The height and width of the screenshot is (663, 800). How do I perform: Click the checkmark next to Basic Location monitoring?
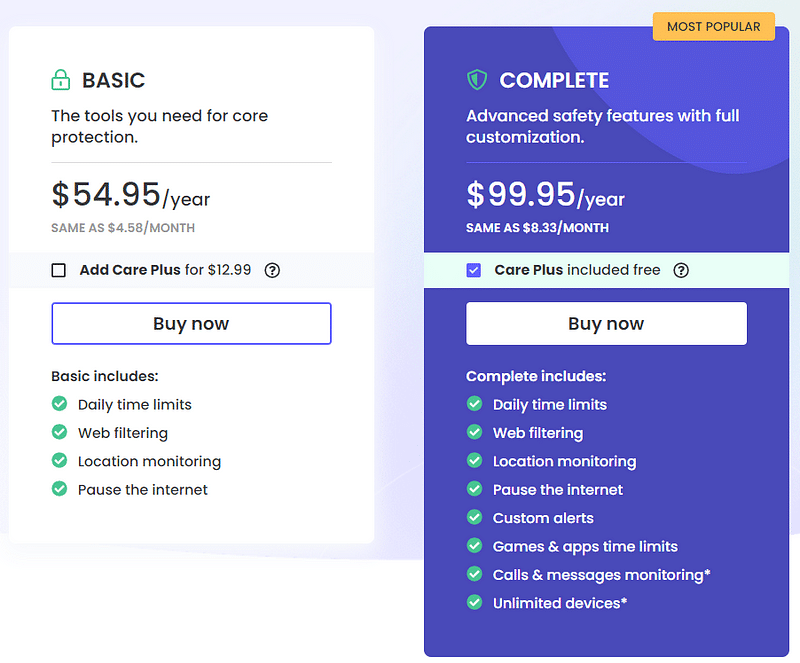click(60, 460)
